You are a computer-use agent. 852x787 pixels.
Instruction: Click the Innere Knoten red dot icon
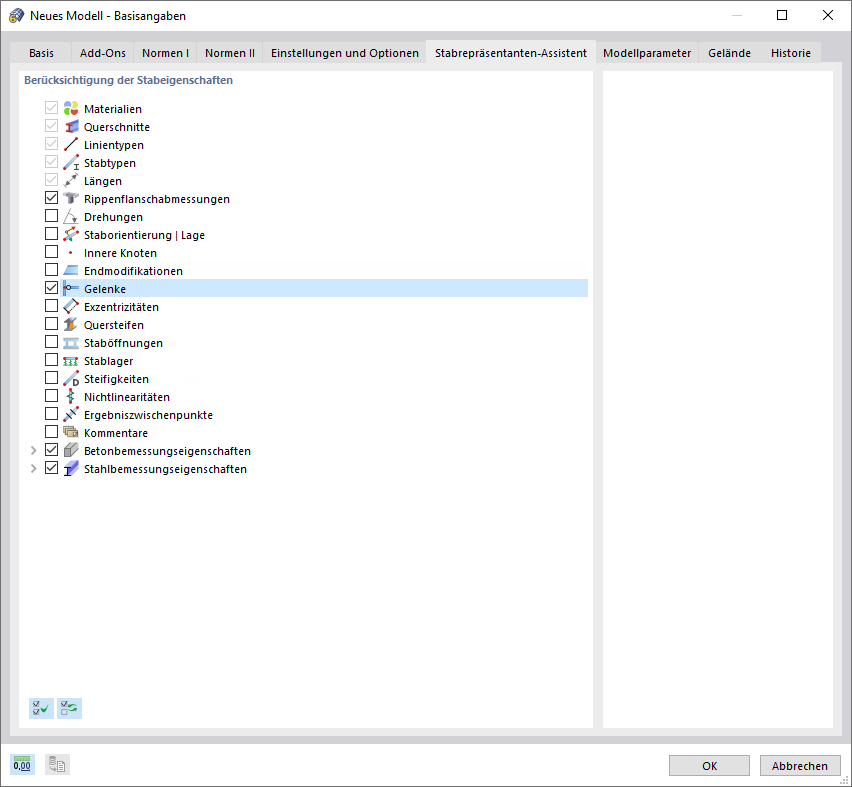point(71,253)
